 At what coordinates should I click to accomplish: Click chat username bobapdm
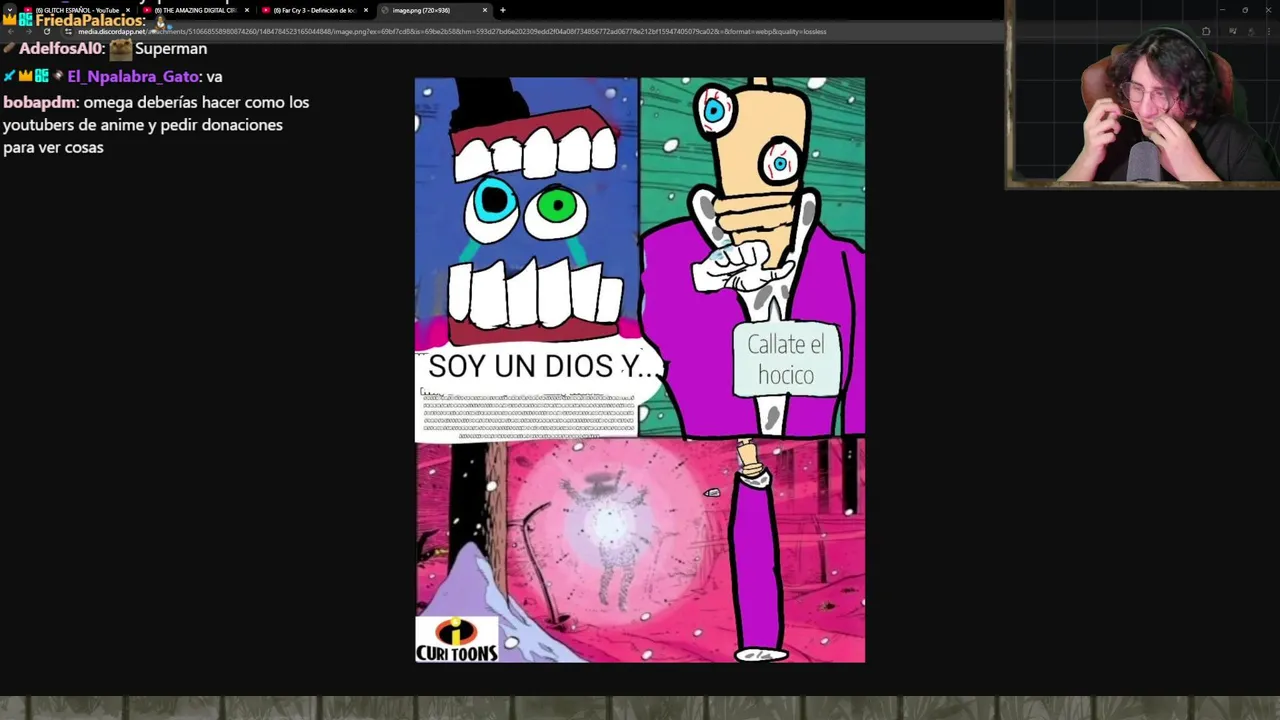tap(39, 102)
